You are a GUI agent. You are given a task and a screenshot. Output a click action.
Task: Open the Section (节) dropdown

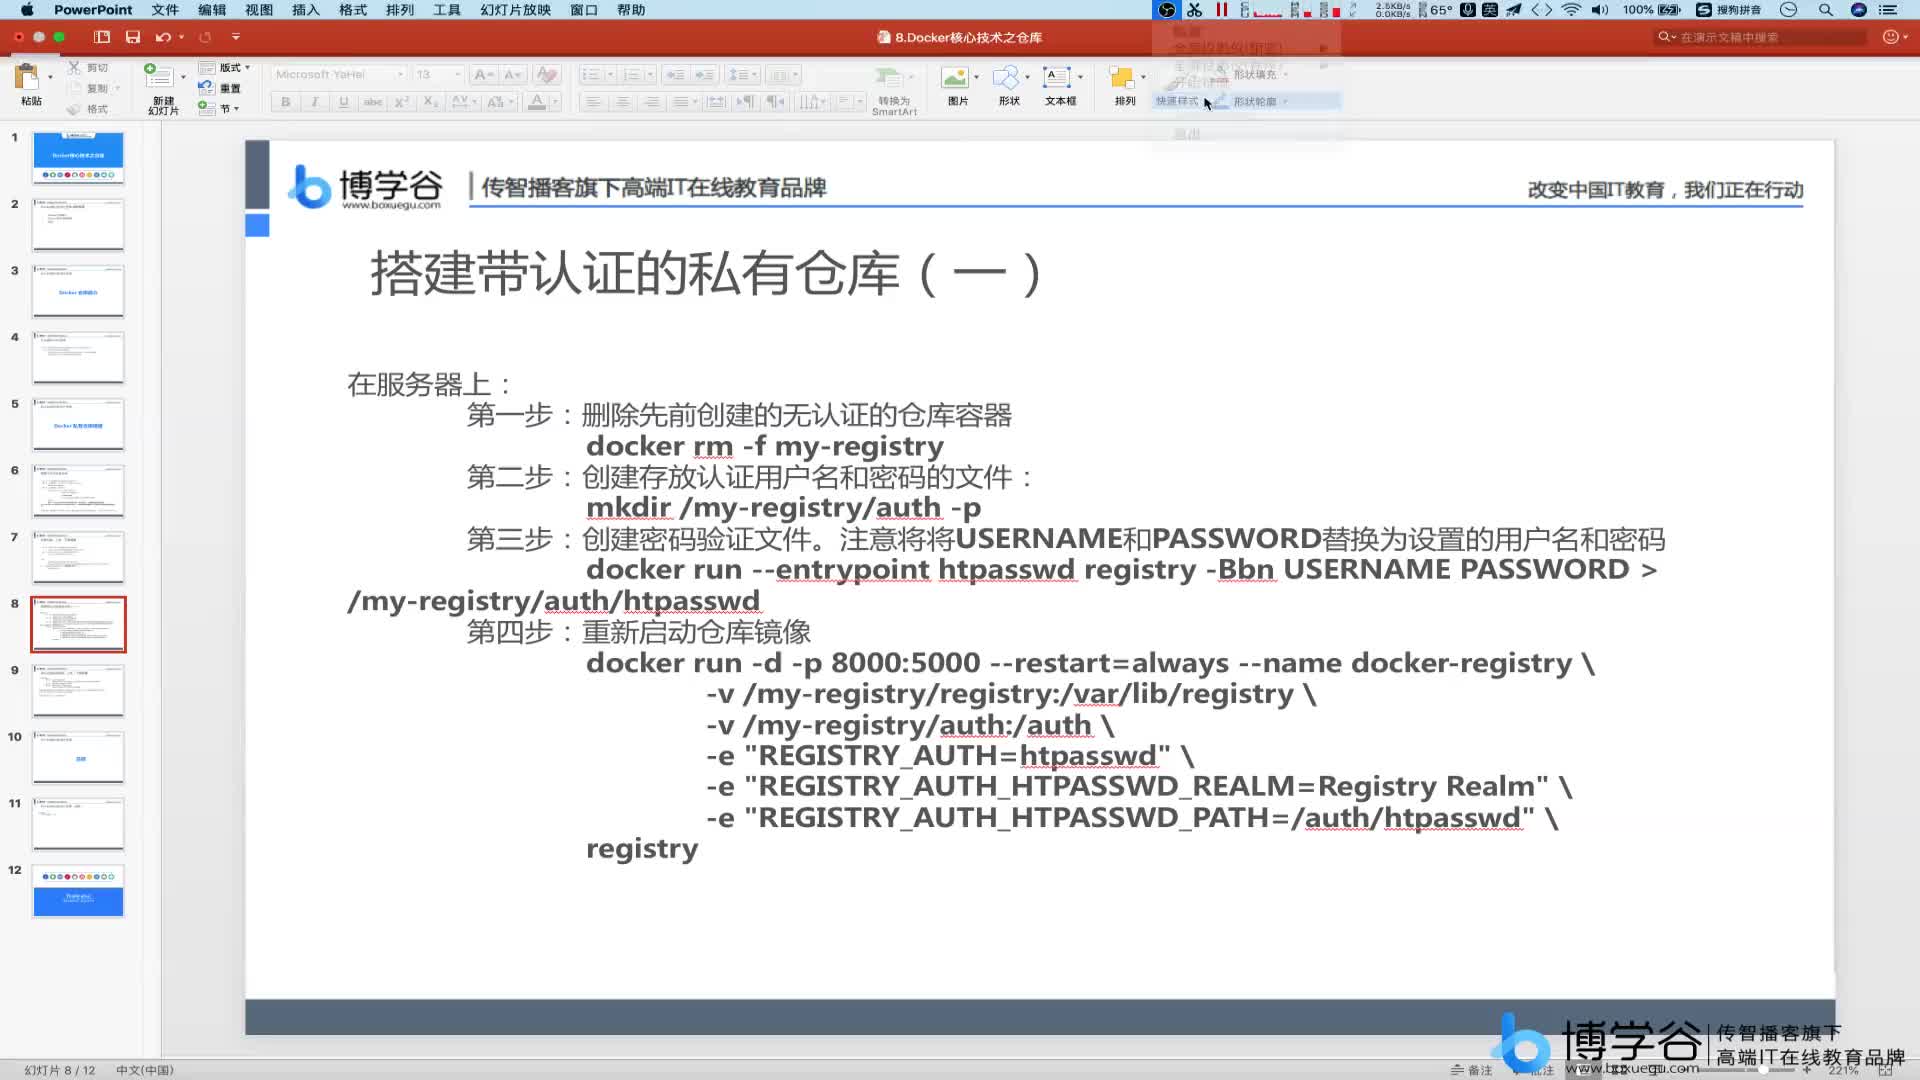tap(219, 109)
